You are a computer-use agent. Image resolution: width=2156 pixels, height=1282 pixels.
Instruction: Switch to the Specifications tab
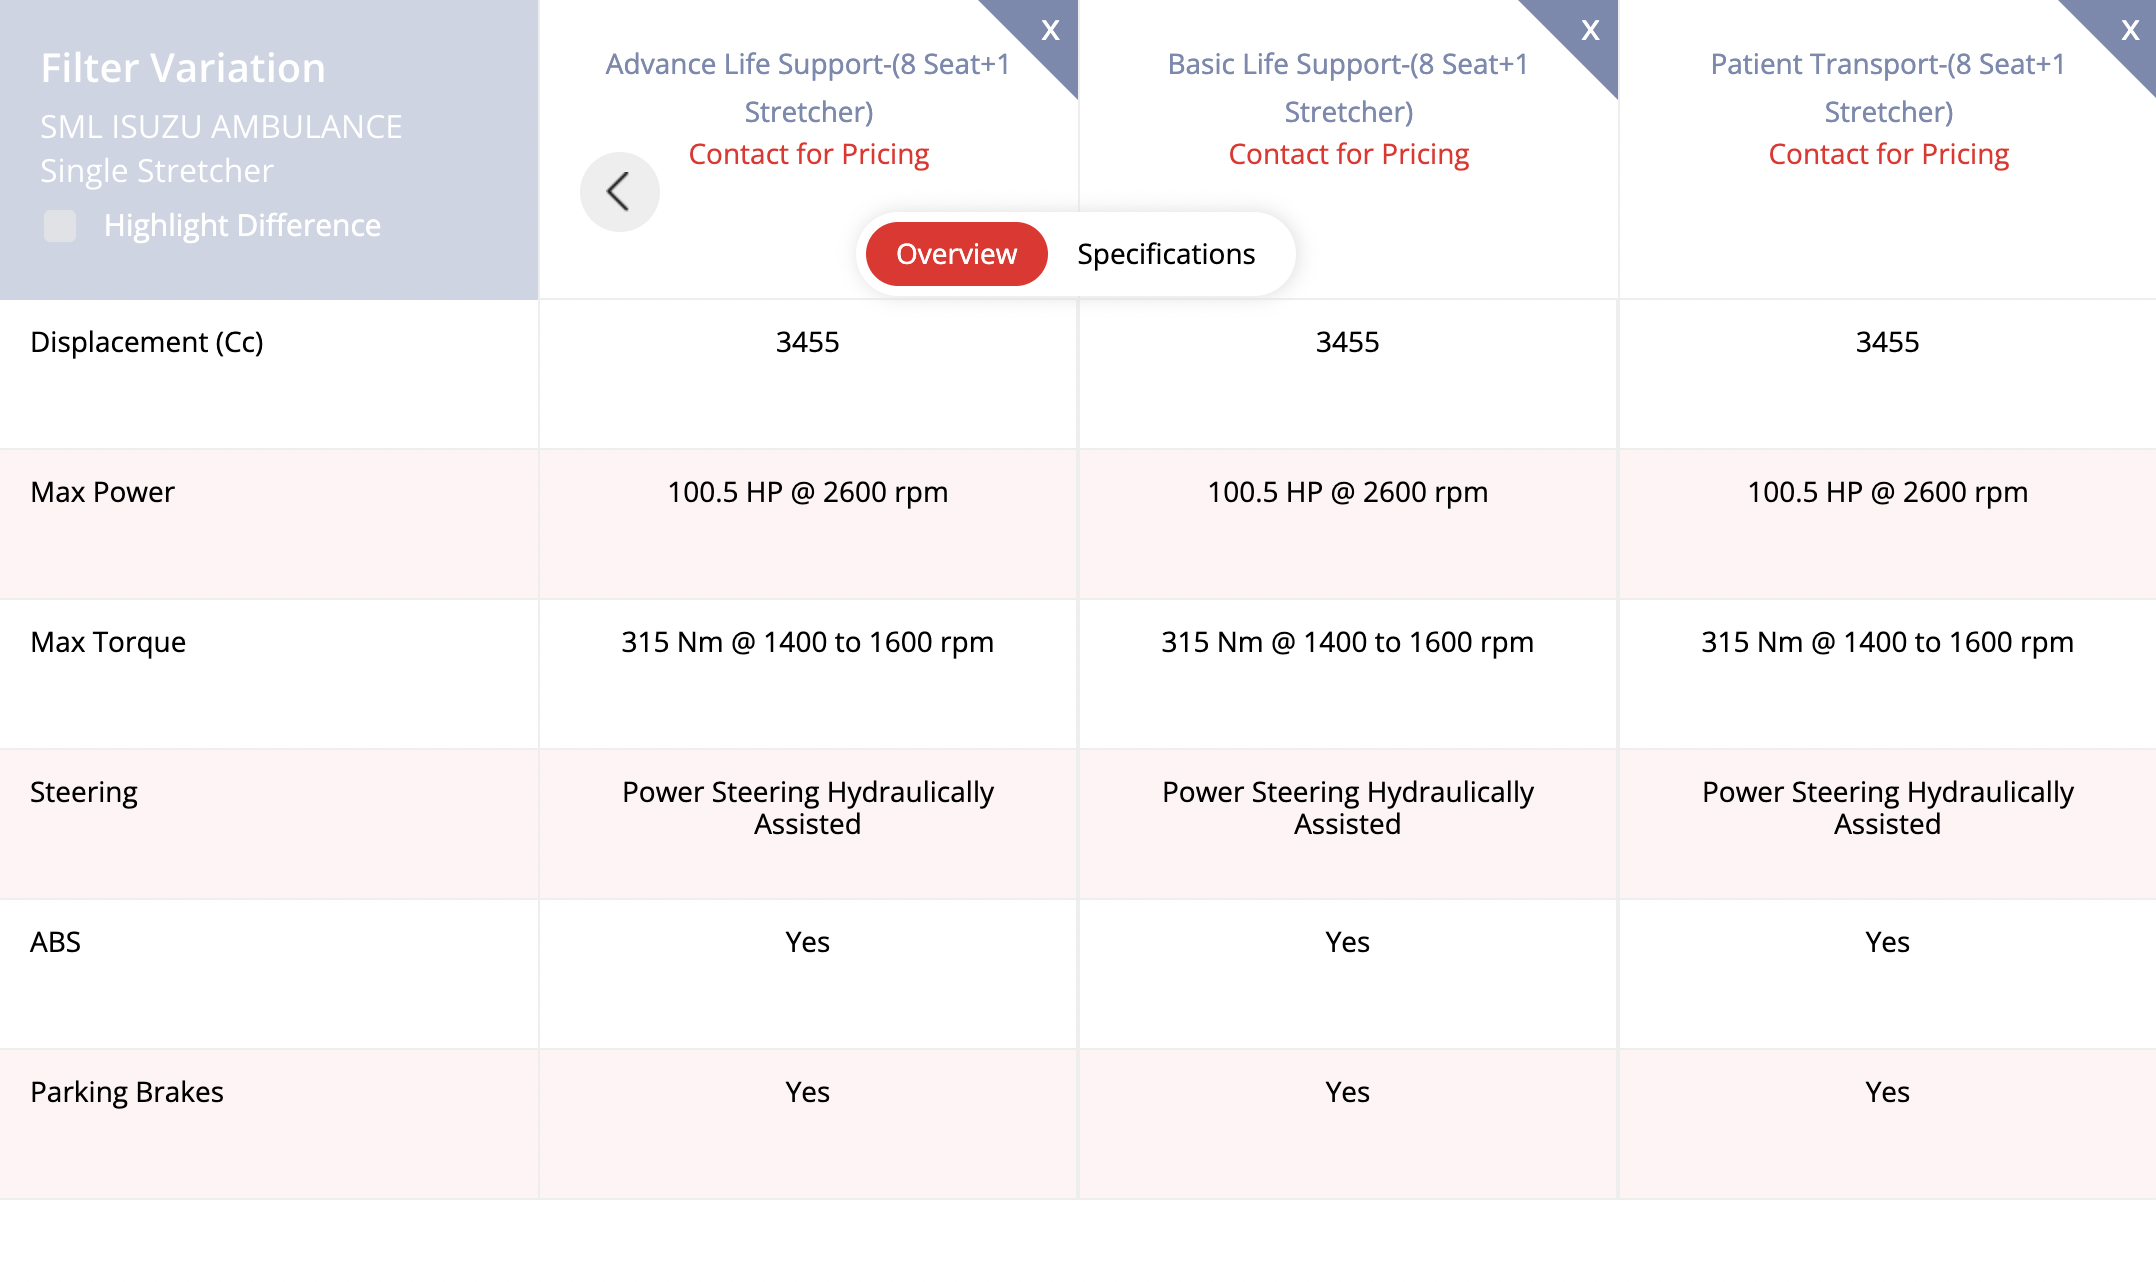click(x=1166, y=254)
